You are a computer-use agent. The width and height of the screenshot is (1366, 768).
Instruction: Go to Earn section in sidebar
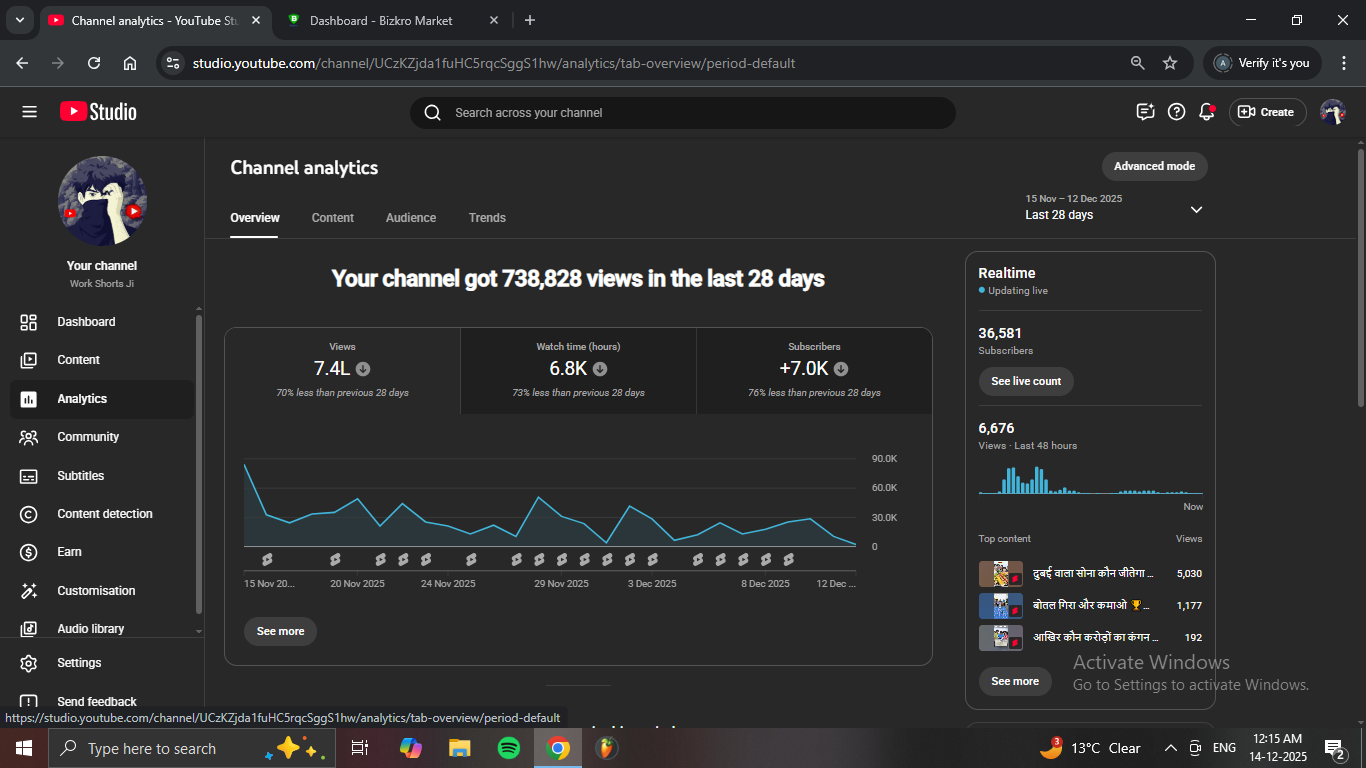pos(69,552)
